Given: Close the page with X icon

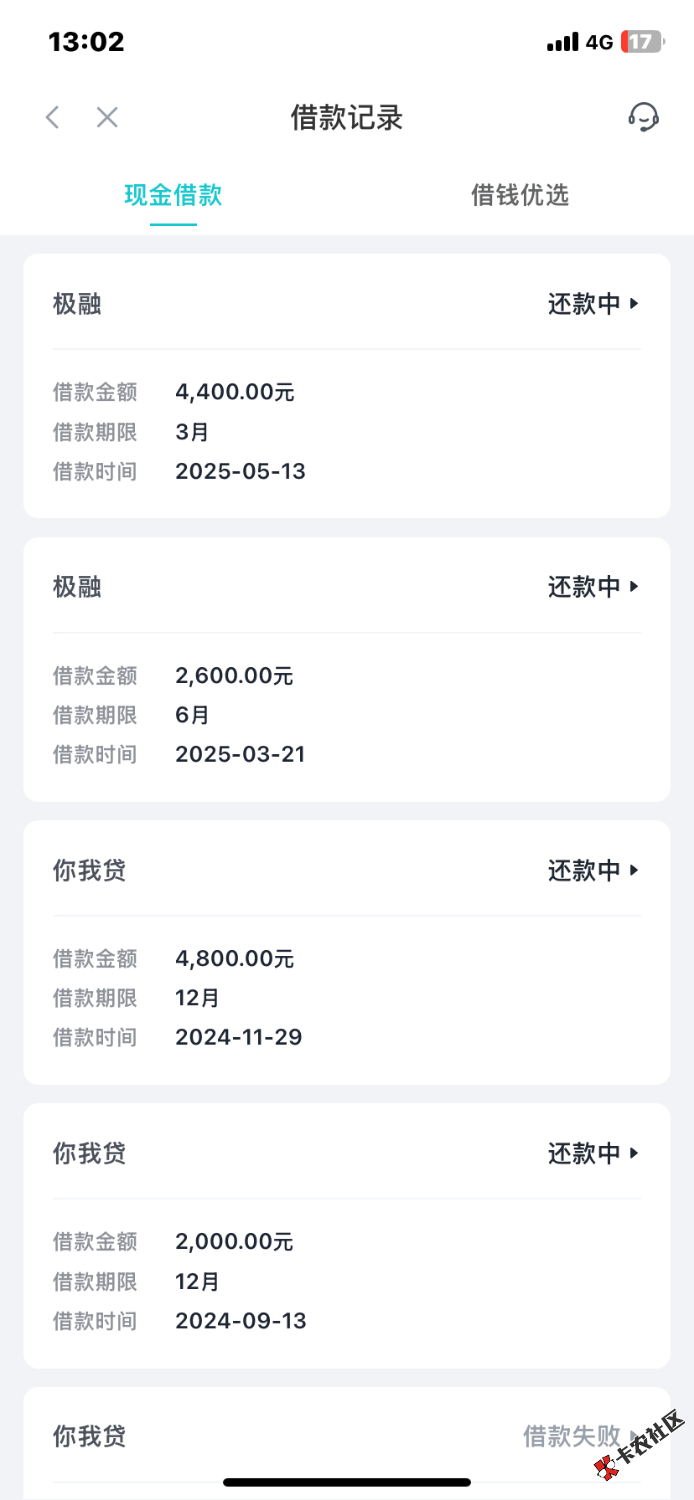Looking at the screenshot, I should 107,117.
